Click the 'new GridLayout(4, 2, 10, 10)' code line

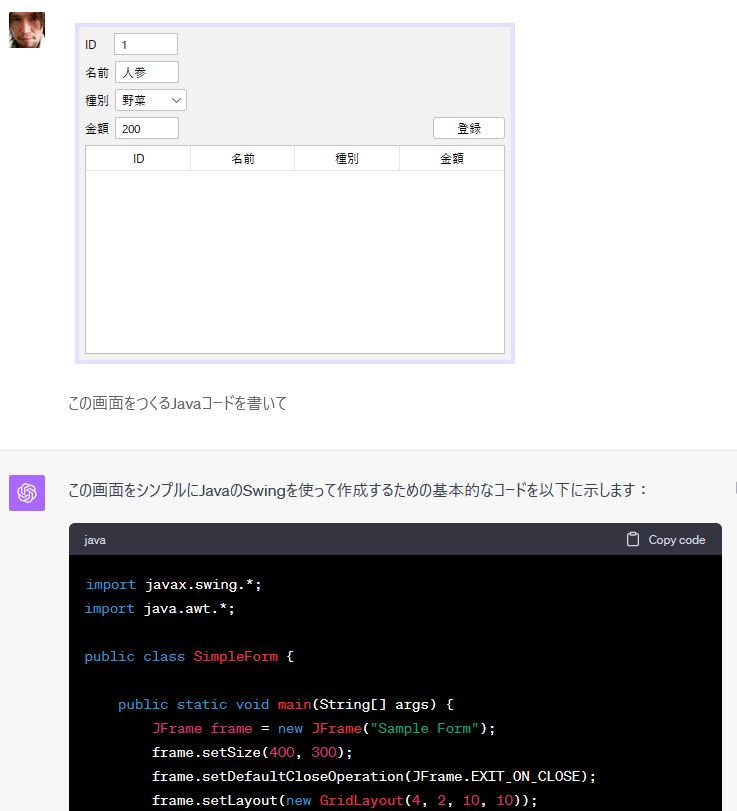tap(344, 801)
